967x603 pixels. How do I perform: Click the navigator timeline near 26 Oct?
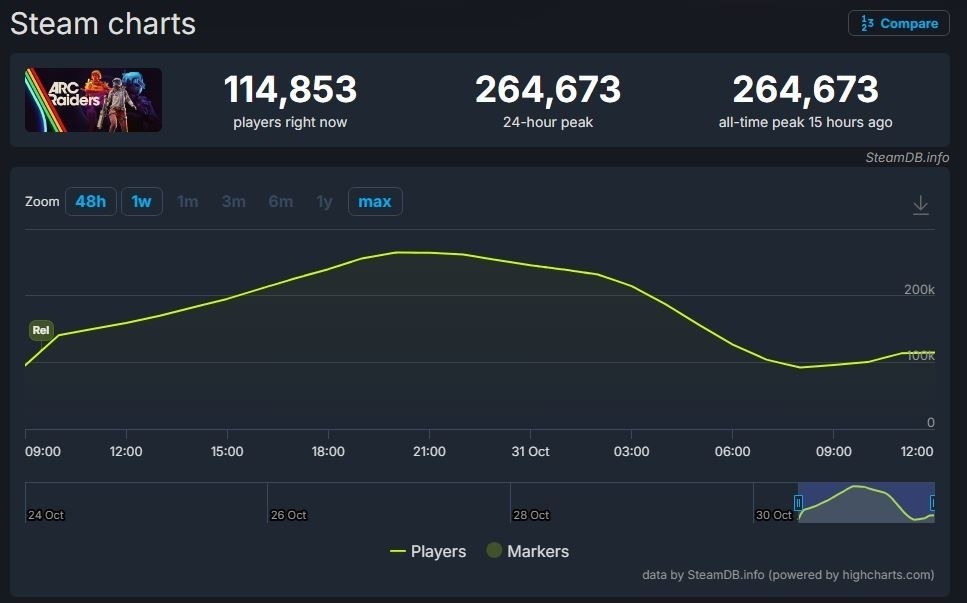(x=288, y=503)
